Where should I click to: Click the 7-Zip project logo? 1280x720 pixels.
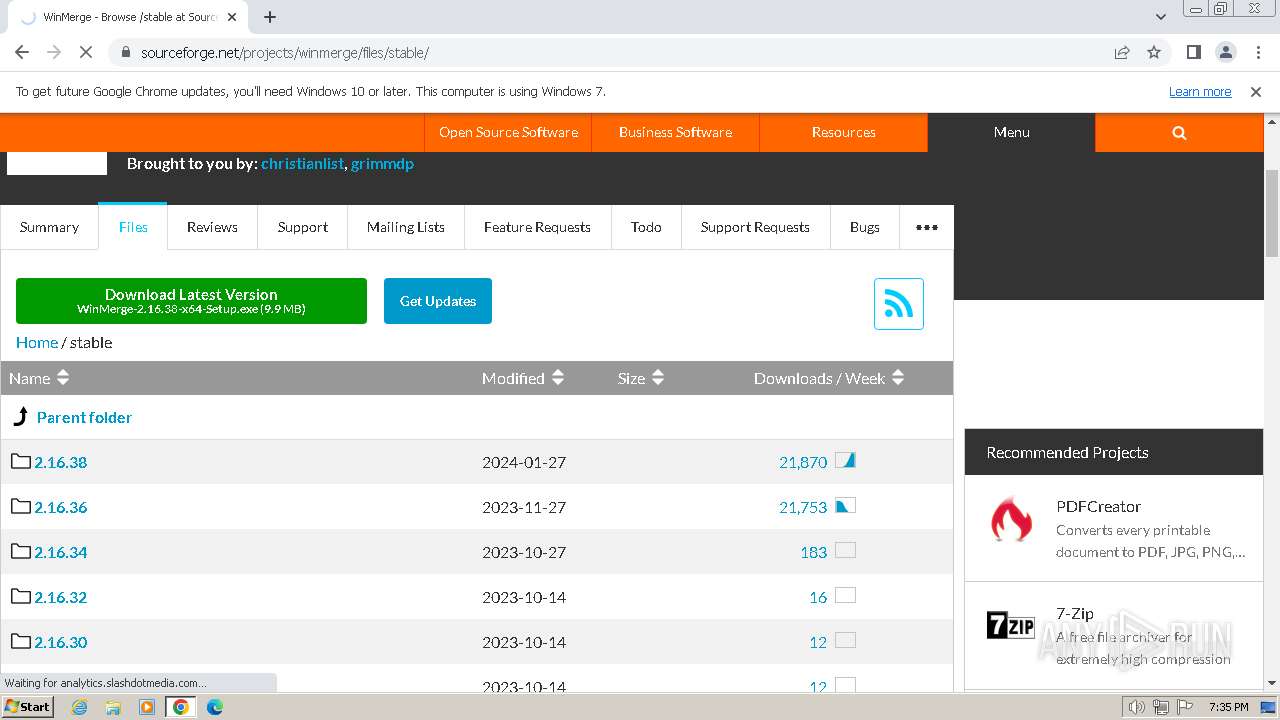pos(1010,626)
